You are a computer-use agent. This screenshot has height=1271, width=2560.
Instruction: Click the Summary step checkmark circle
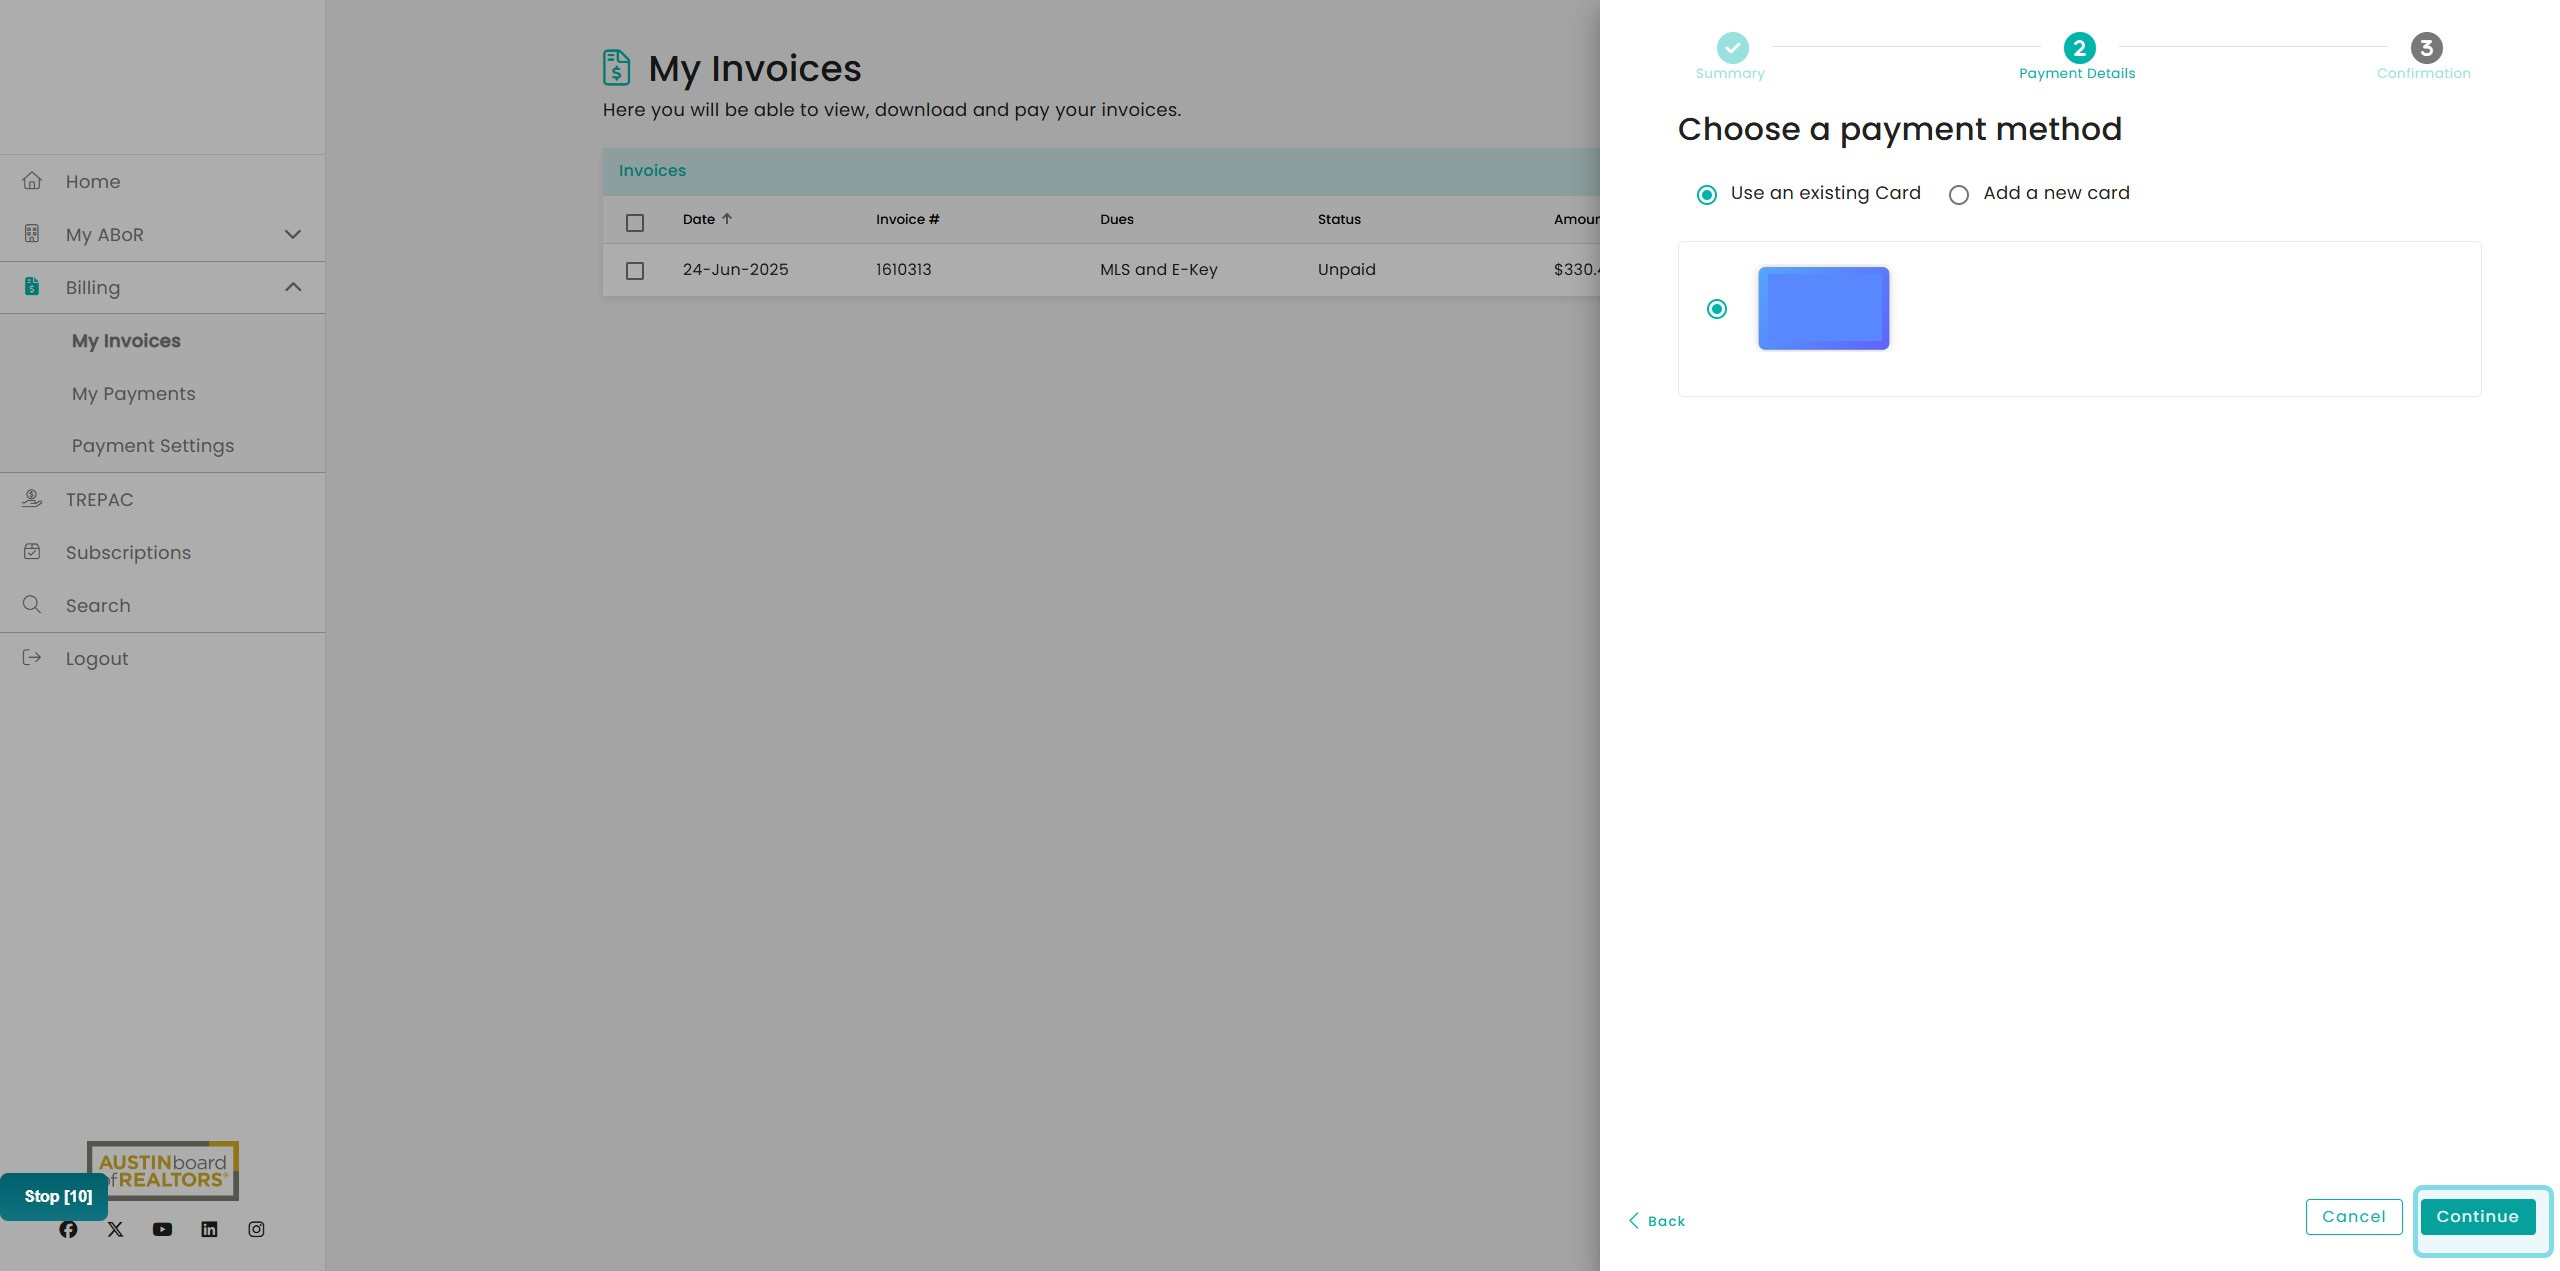coord(1732,47)
